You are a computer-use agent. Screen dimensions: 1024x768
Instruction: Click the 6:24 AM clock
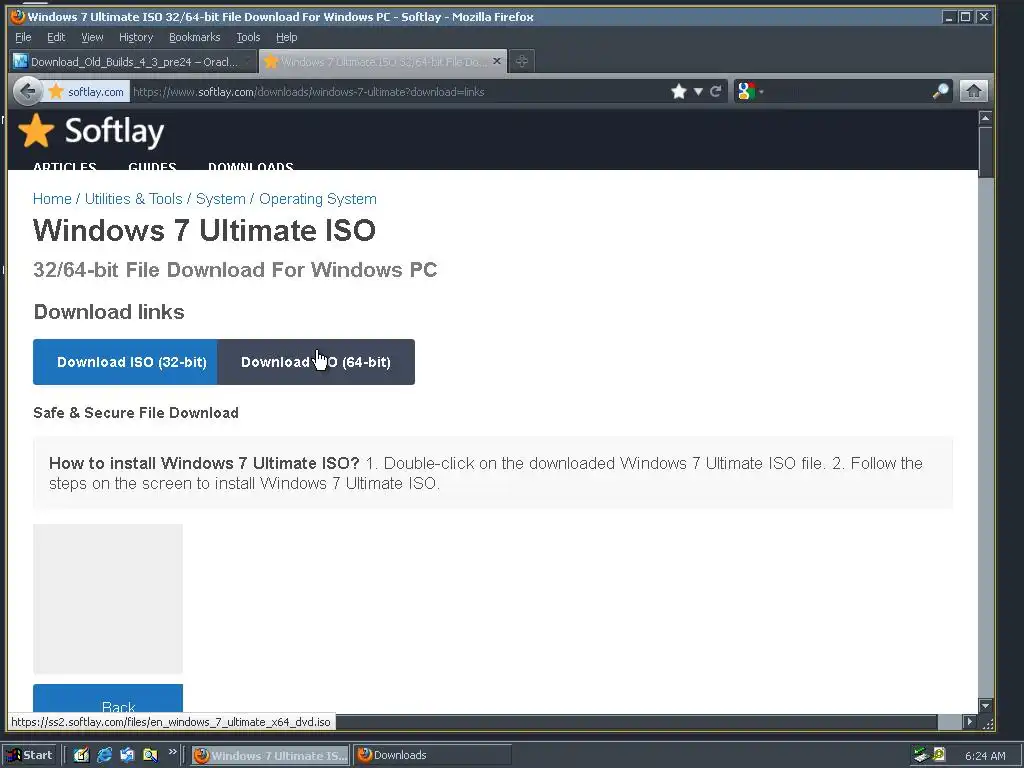pyautogui.click(x=985, y=756)
